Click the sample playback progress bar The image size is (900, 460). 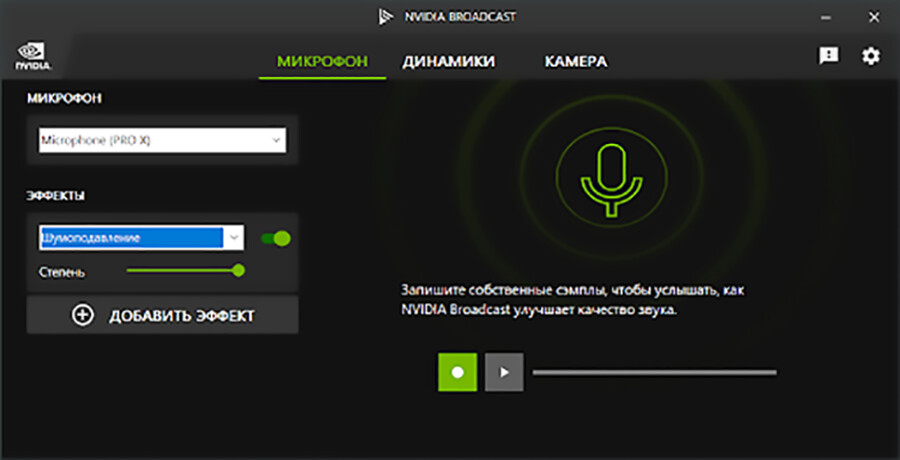click(654, 372)
